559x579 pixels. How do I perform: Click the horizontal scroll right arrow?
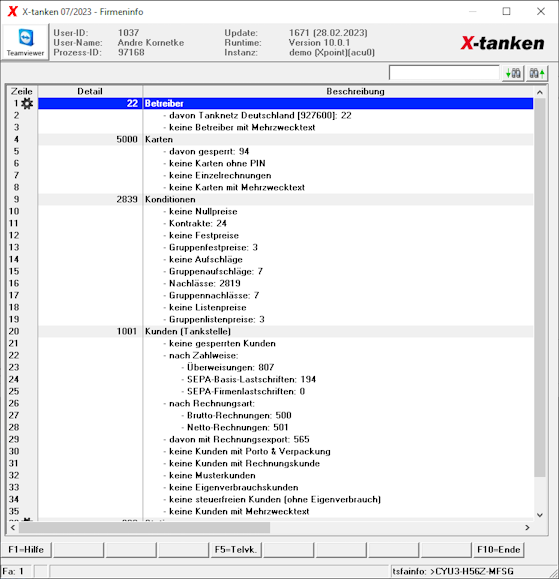(x=527, y=528)
